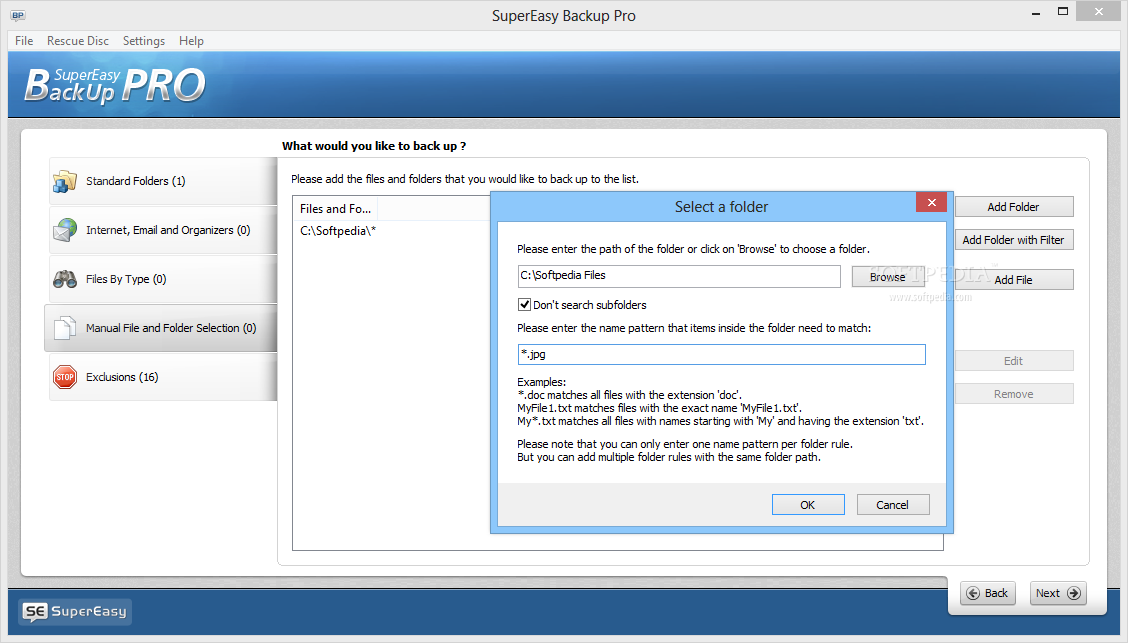Viewport: 1128px width, 643px height.
Task: Proceed with the Next button
Action: click(1058, 593)
